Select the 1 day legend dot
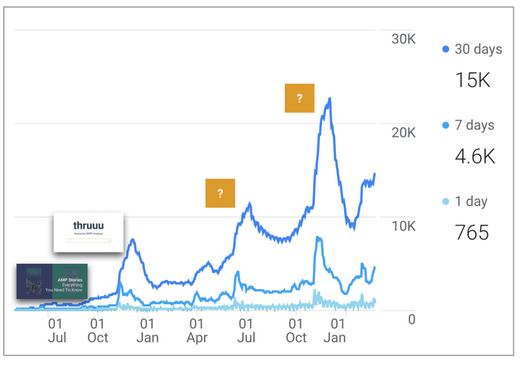 point(445,201)
